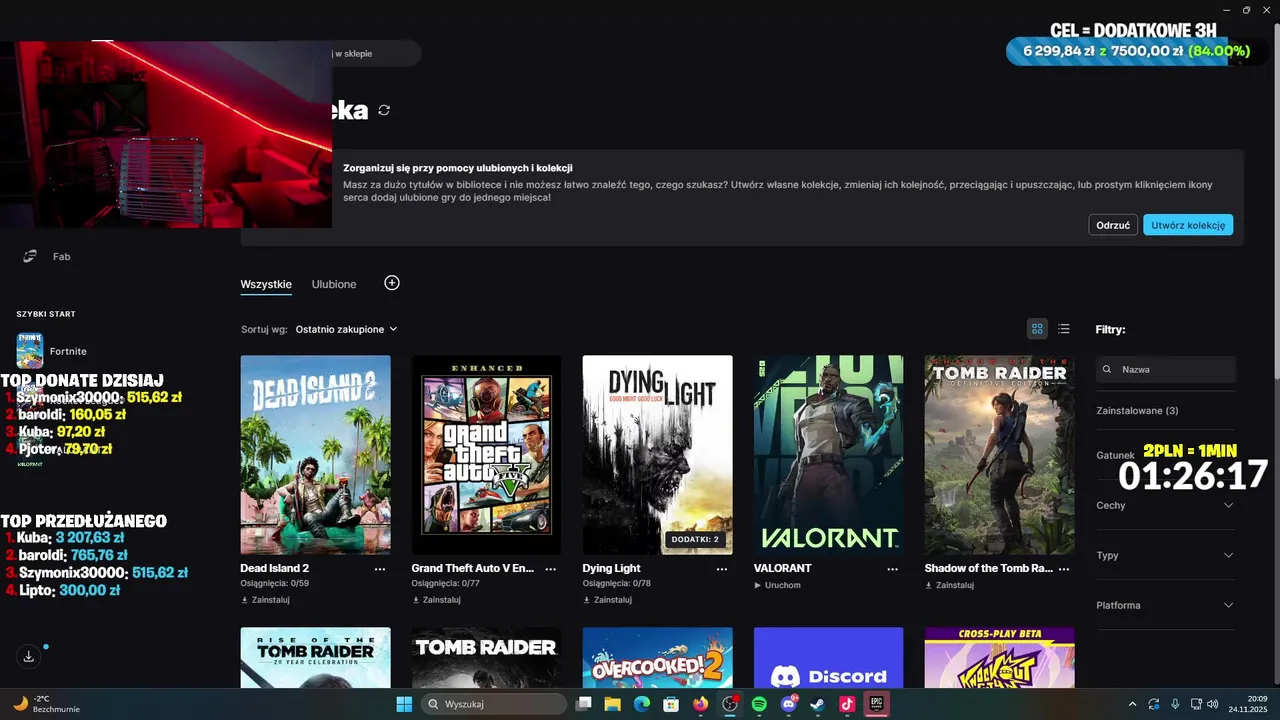Screen dimensions: 1280x720
Task: Open Firefox from the taskbar
Action: [x=701, y=704]
